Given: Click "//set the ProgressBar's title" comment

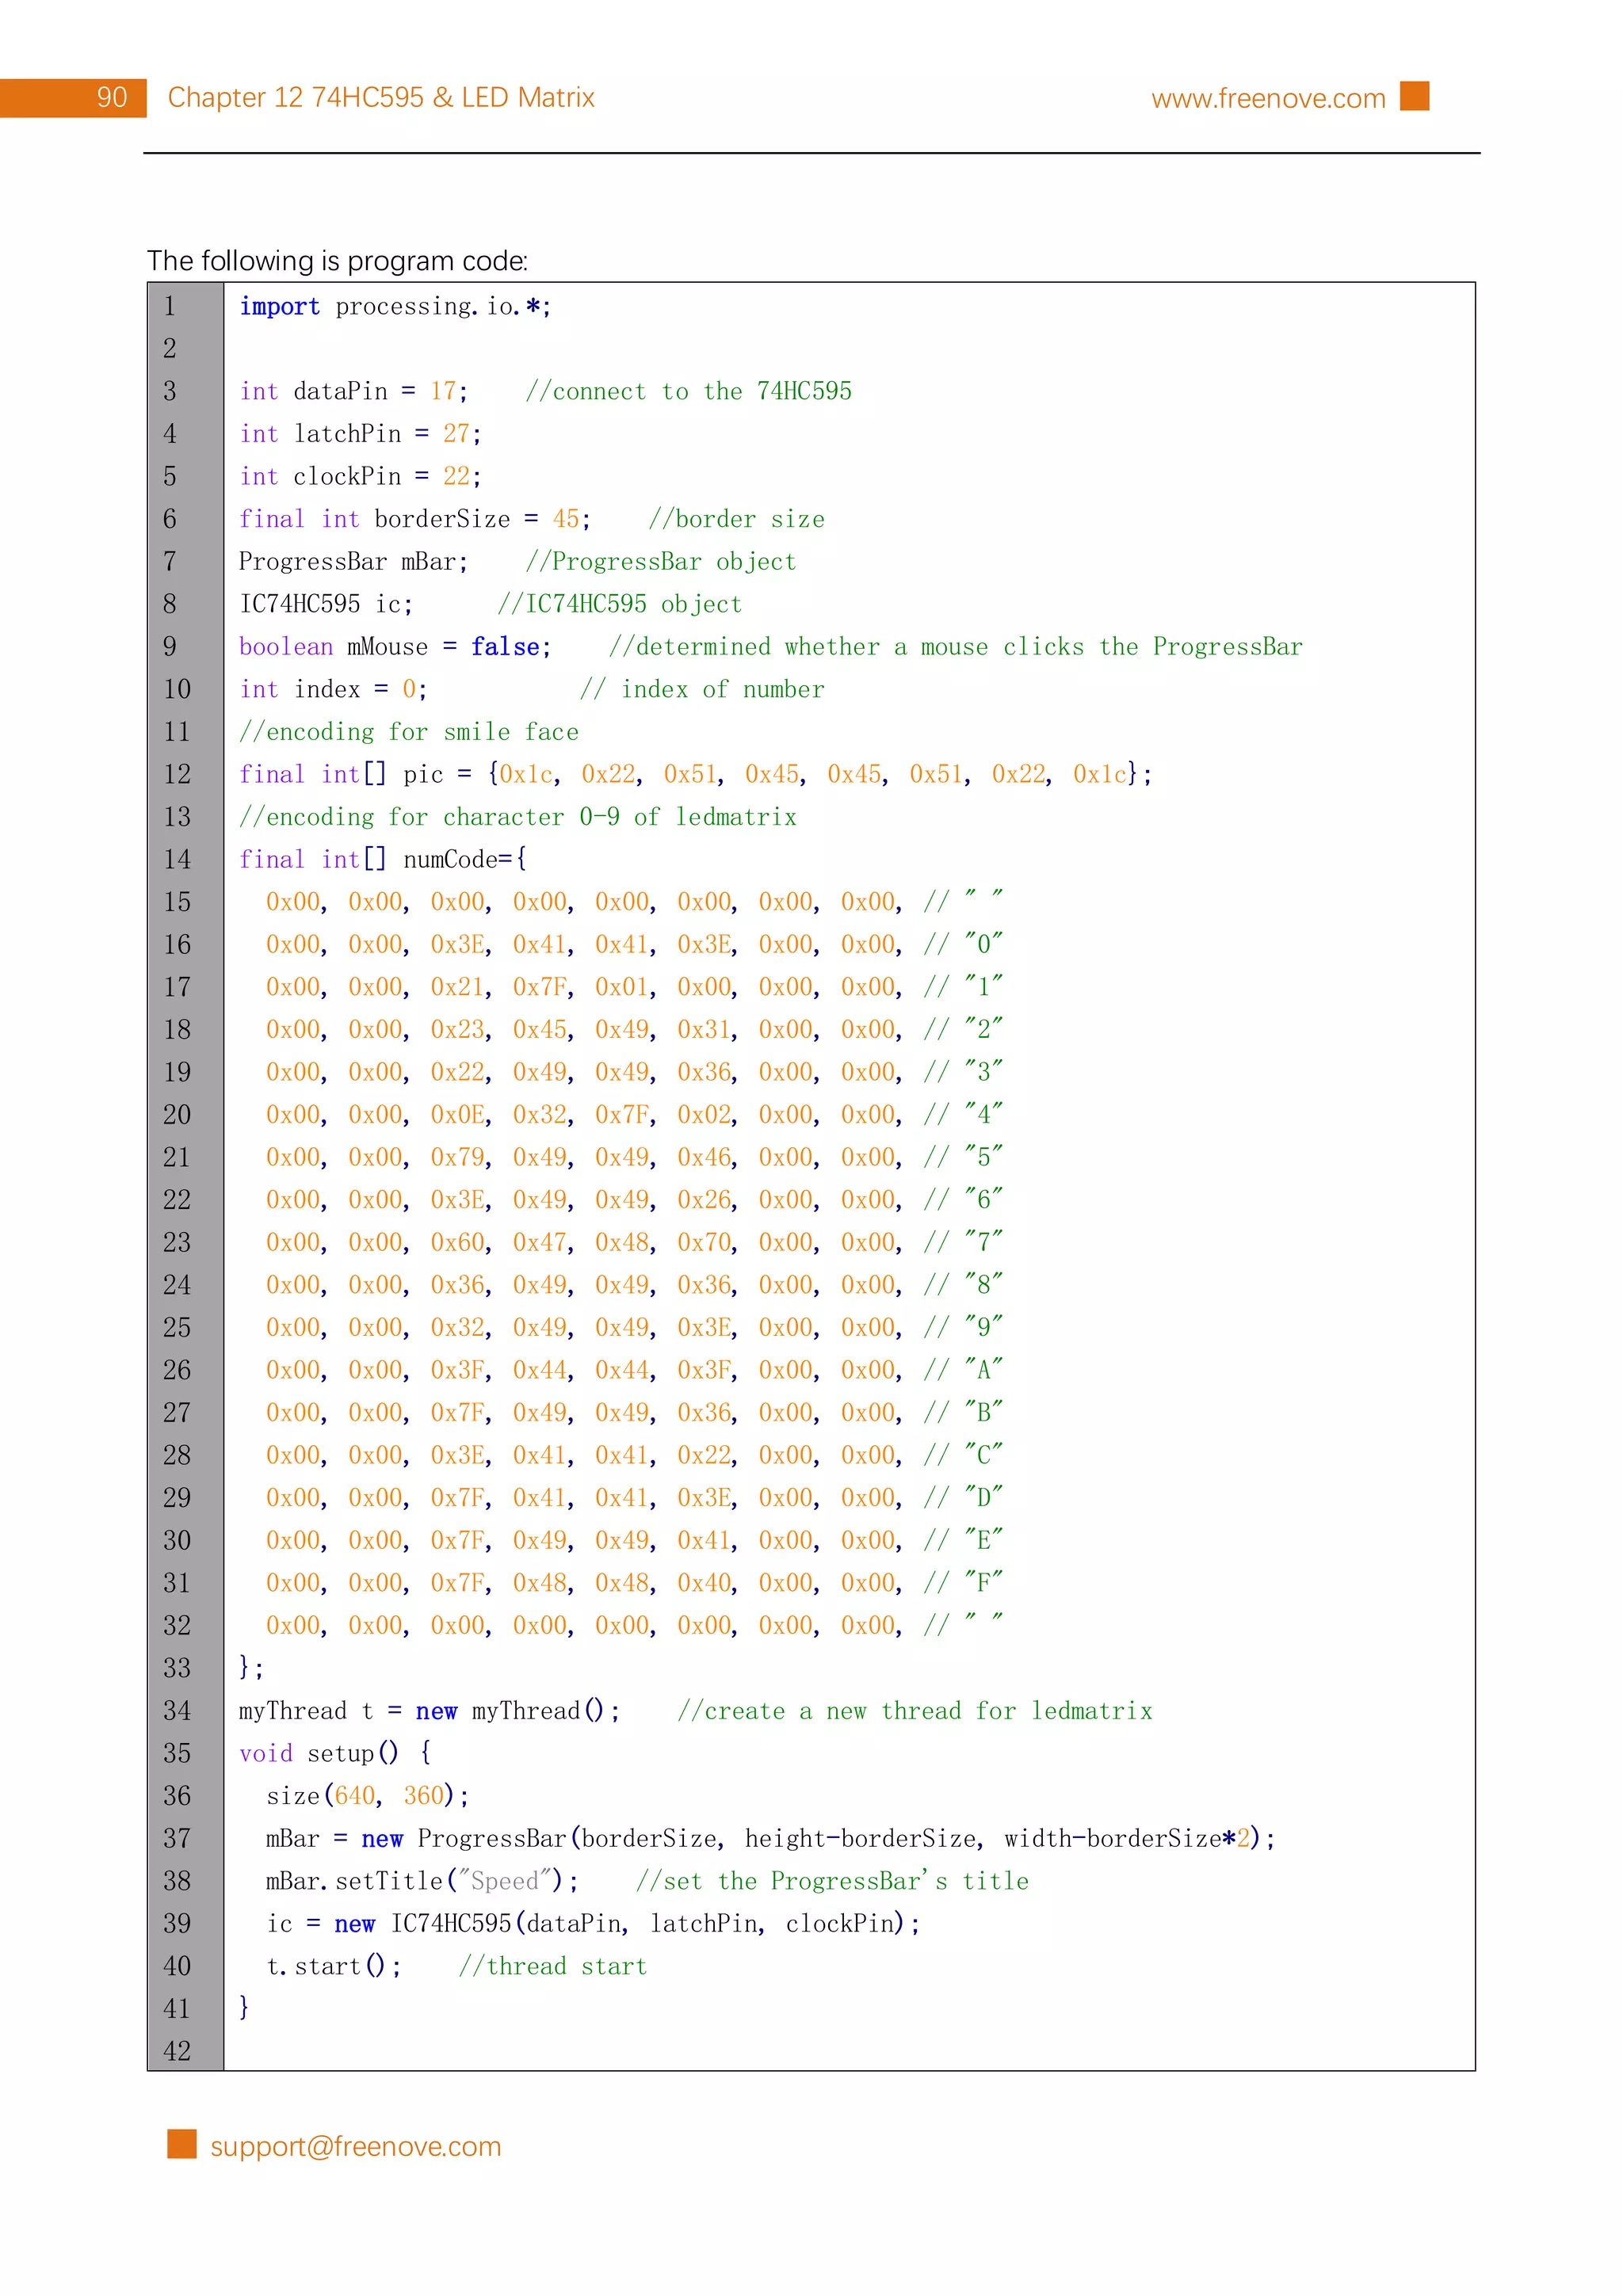Looking at the screenshot, I should coord(832,1881).
